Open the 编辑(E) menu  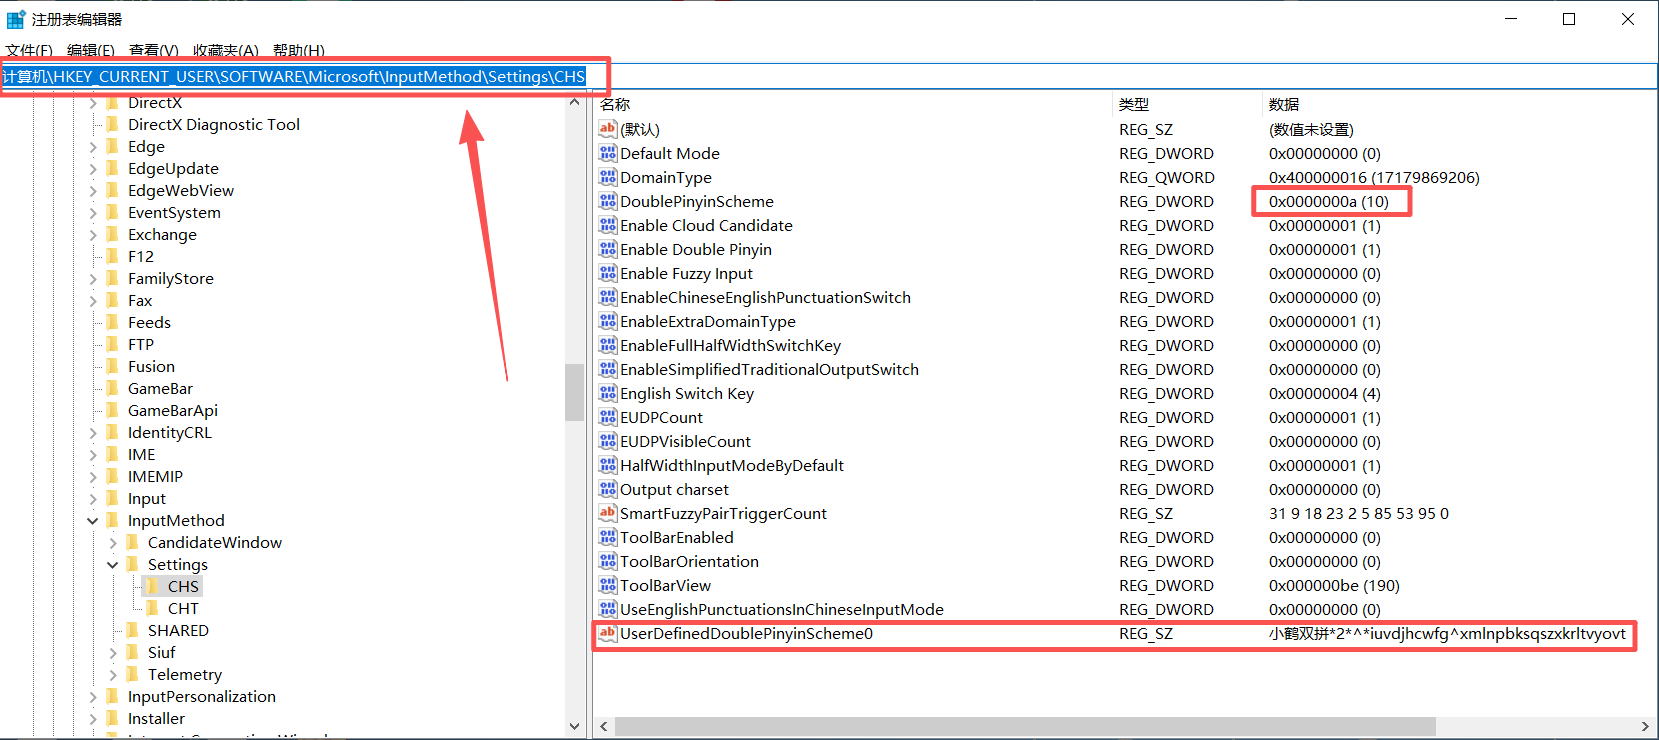91,50
